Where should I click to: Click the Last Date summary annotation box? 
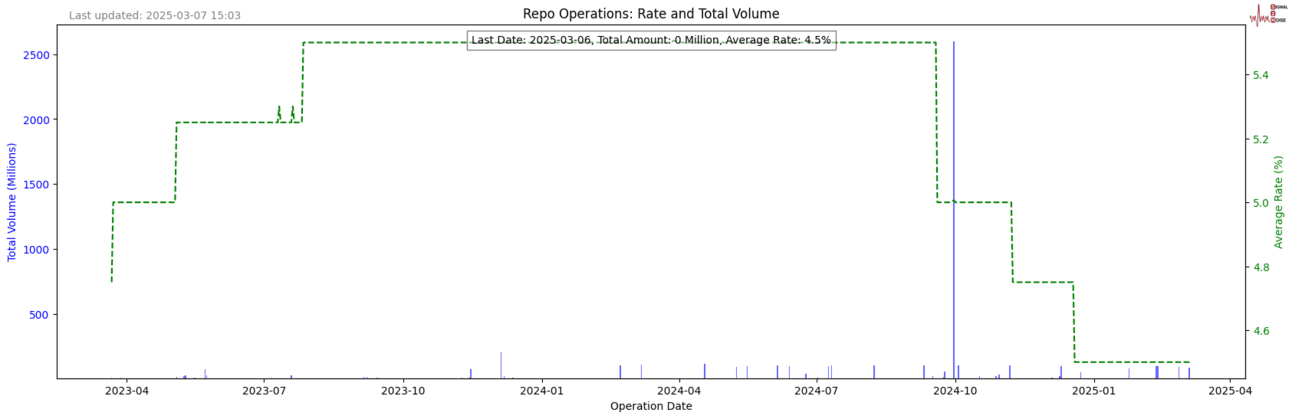click(651, 40)
